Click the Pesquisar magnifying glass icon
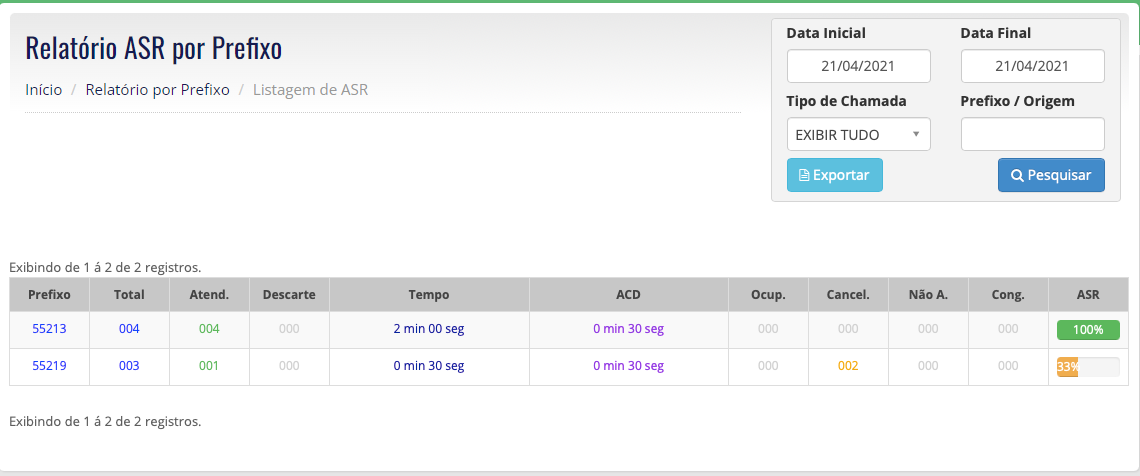Image resolution: width=1140 pixels, height=476 pixels. tap(1018, 175)
